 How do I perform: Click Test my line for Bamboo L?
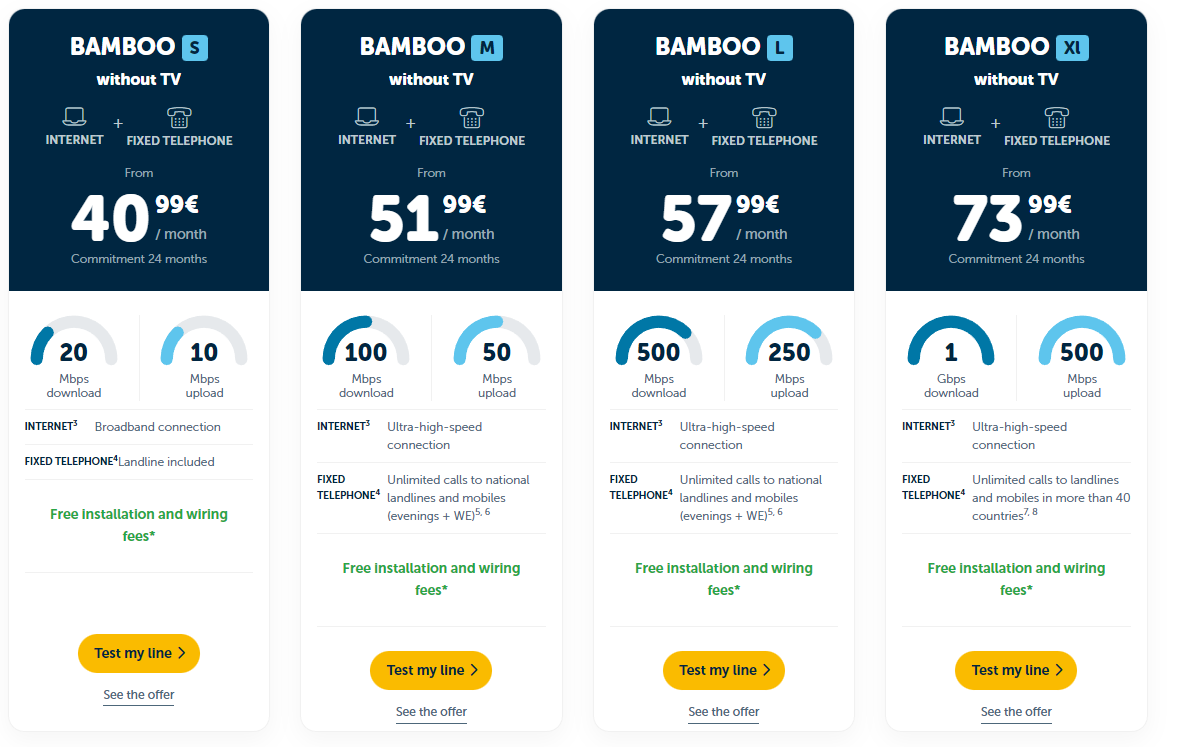[x=724, y=670]
